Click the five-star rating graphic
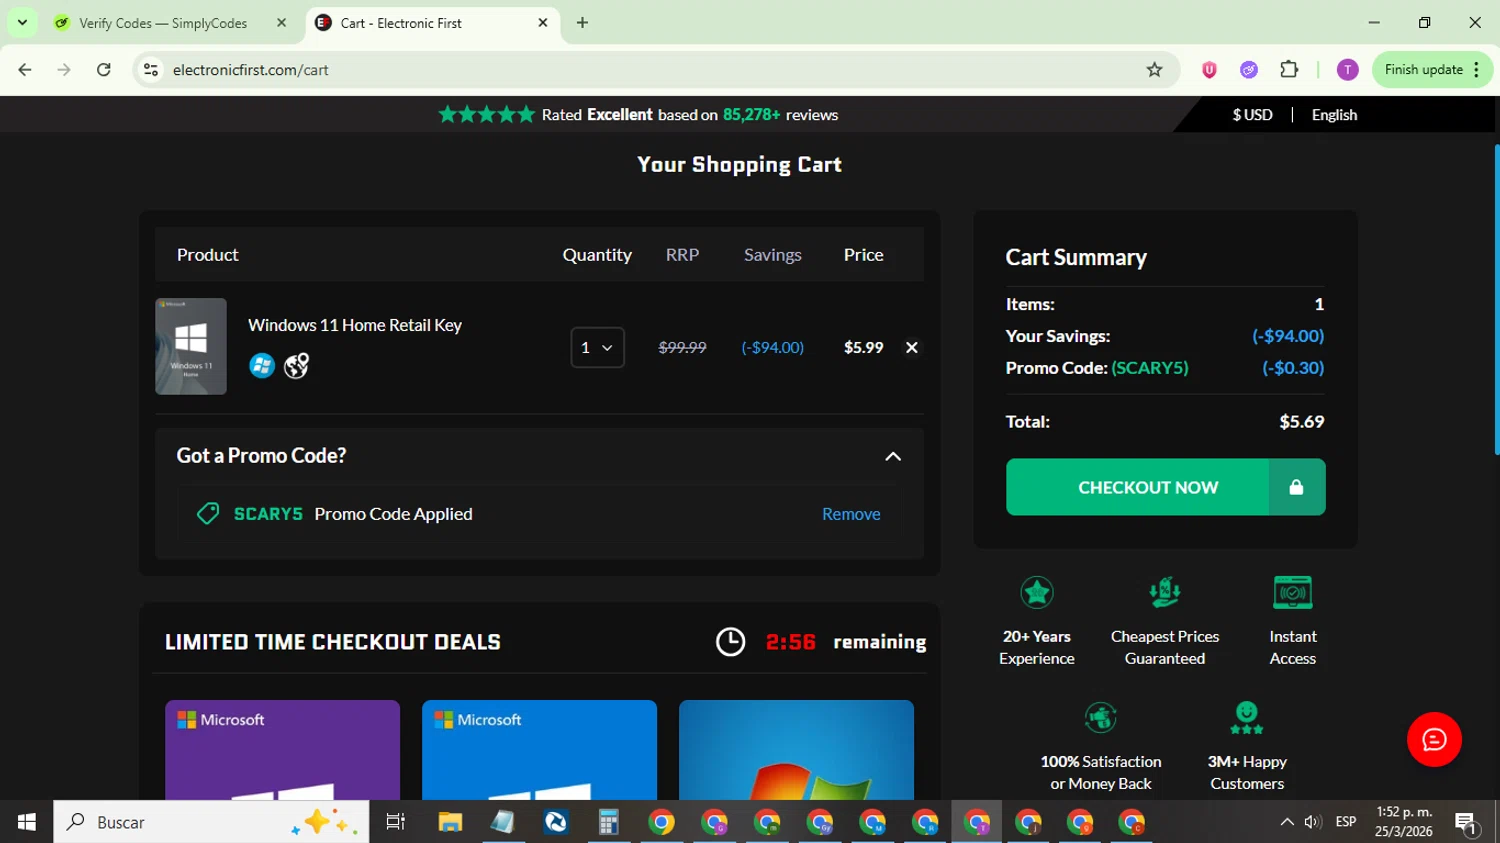The image size is (1500, 843). tap(487, 115)
